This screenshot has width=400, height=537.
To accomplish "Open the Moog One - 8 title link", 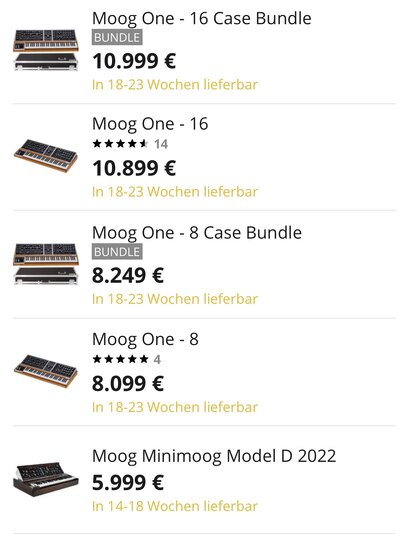I will point(145,339).
